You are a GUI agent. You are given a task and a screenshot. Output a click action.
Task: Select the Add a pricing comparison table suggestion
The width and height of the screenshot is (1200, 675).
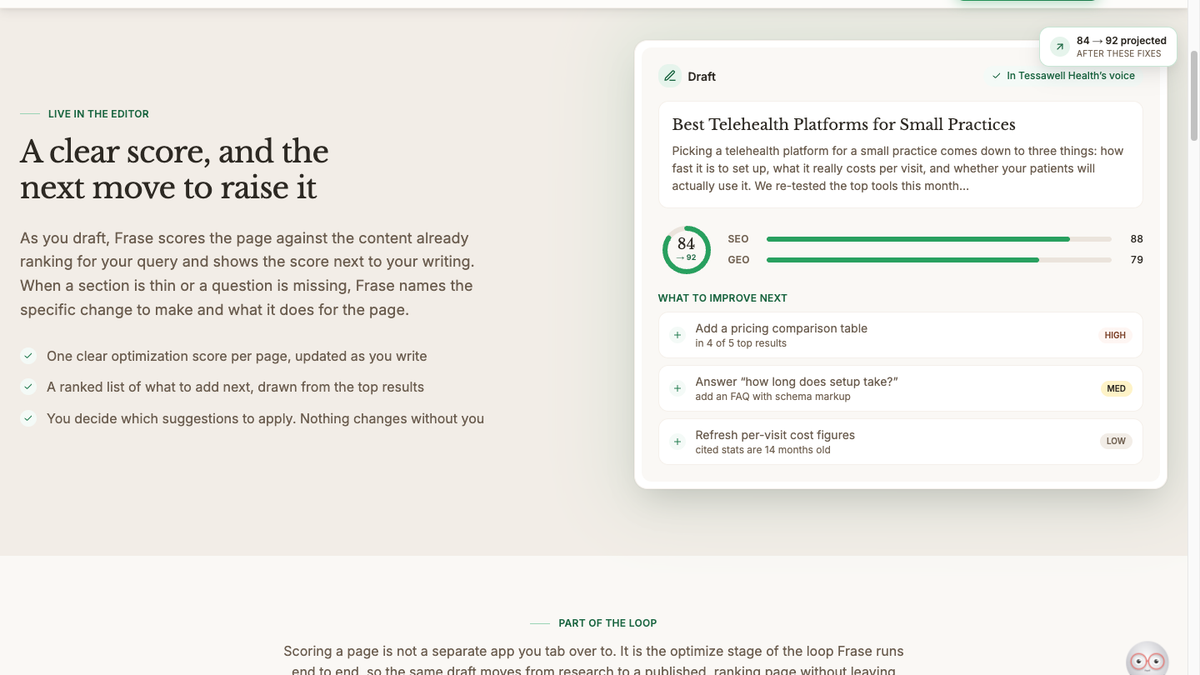[900, 335]
